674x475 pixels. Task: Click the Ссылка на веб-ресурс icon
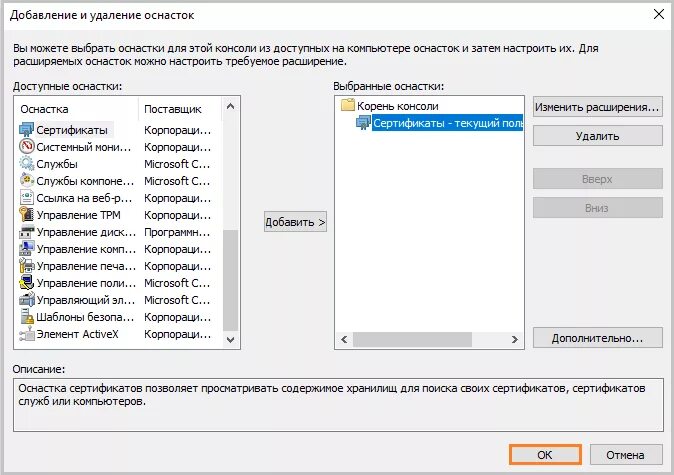point(27,198)
